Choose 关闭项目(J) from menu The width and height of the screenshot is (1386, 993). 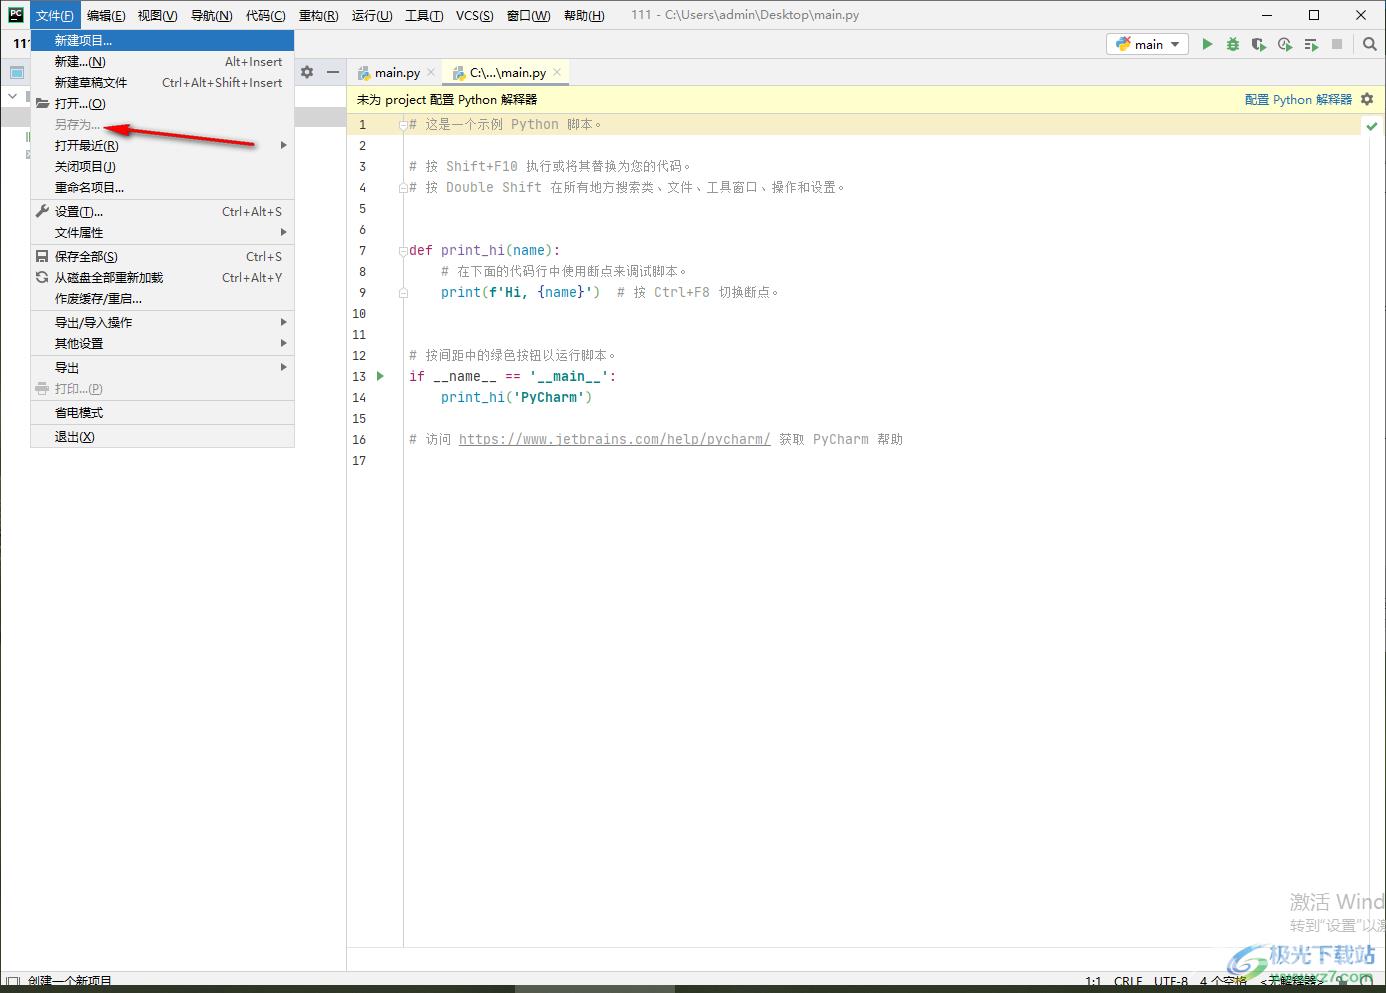click(x=162, y=166)
